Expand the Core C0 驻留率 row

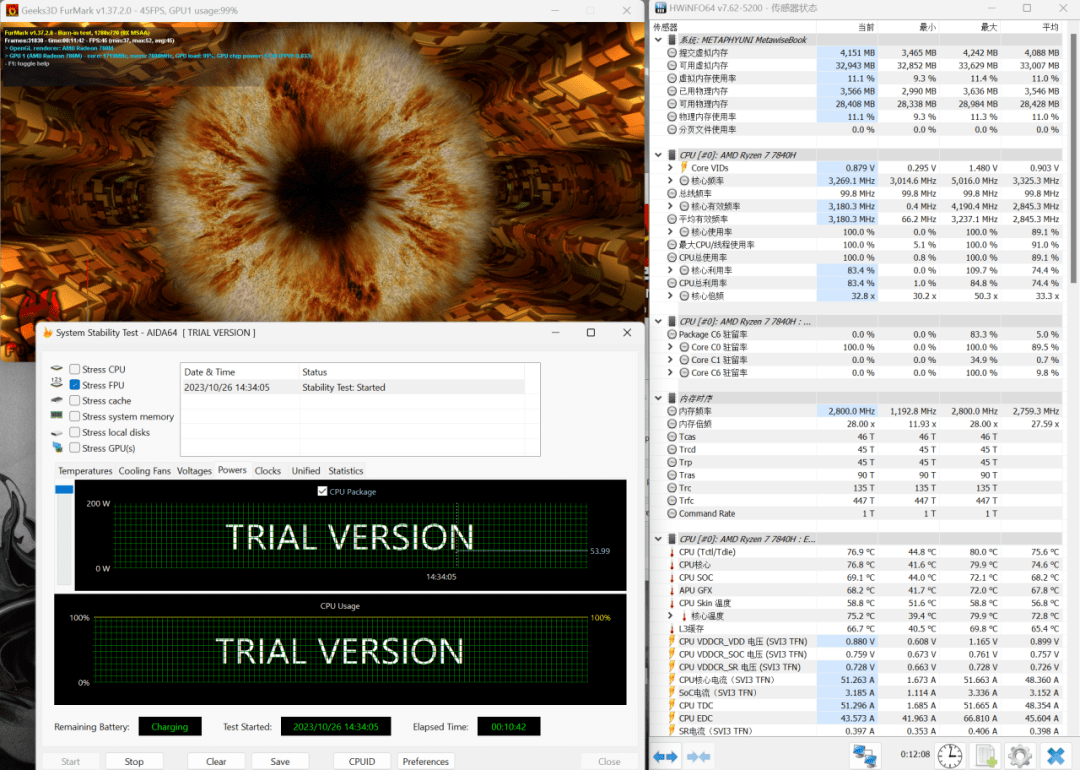pyautogui.click(x=670, y=347)
